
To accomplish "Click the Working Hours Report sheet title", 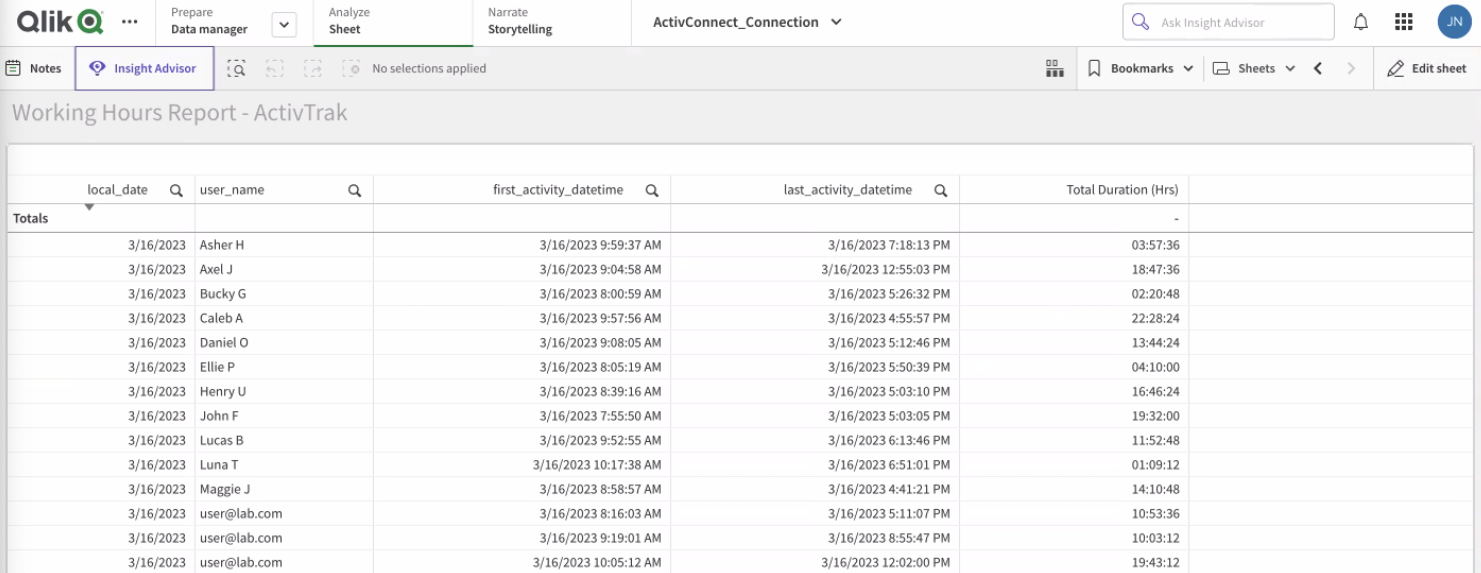I will pos(180,112).
